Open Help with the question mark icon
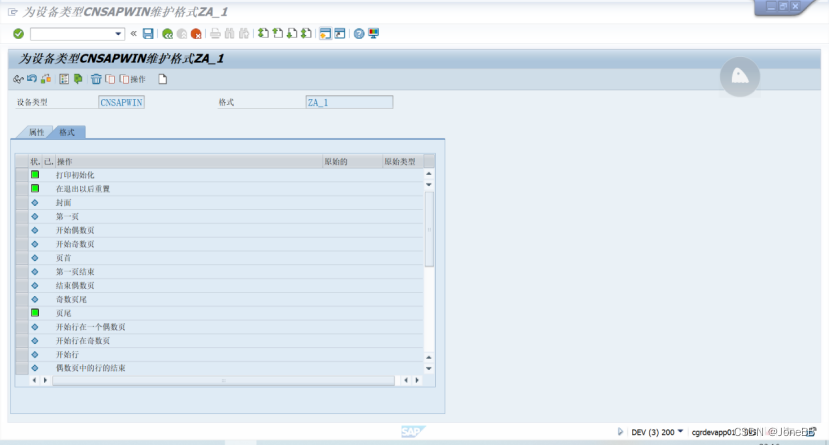The height and width of the screenshot is (446, 830). click(x=359, y=34)
